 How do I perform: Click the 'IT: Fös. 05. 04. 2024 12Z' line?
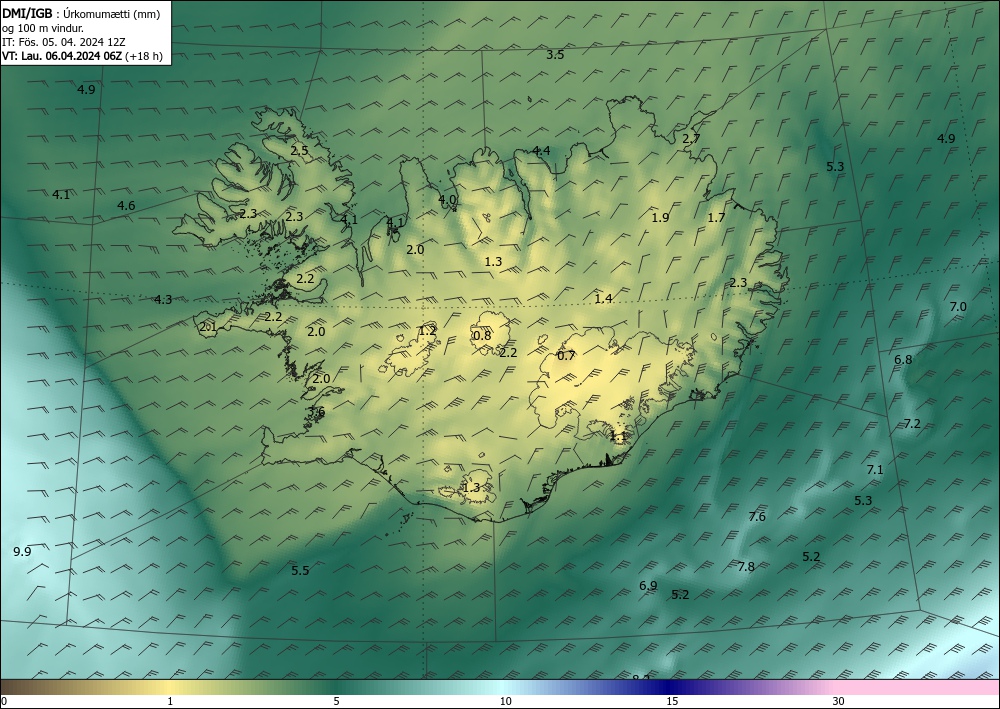click(64, 42)
